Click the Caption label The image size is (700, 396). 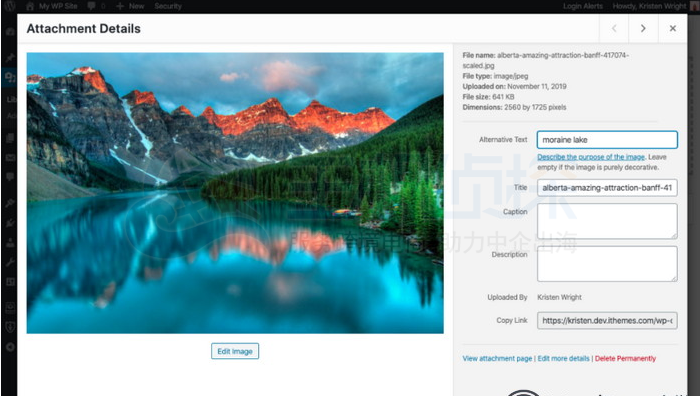click(515, 212)
